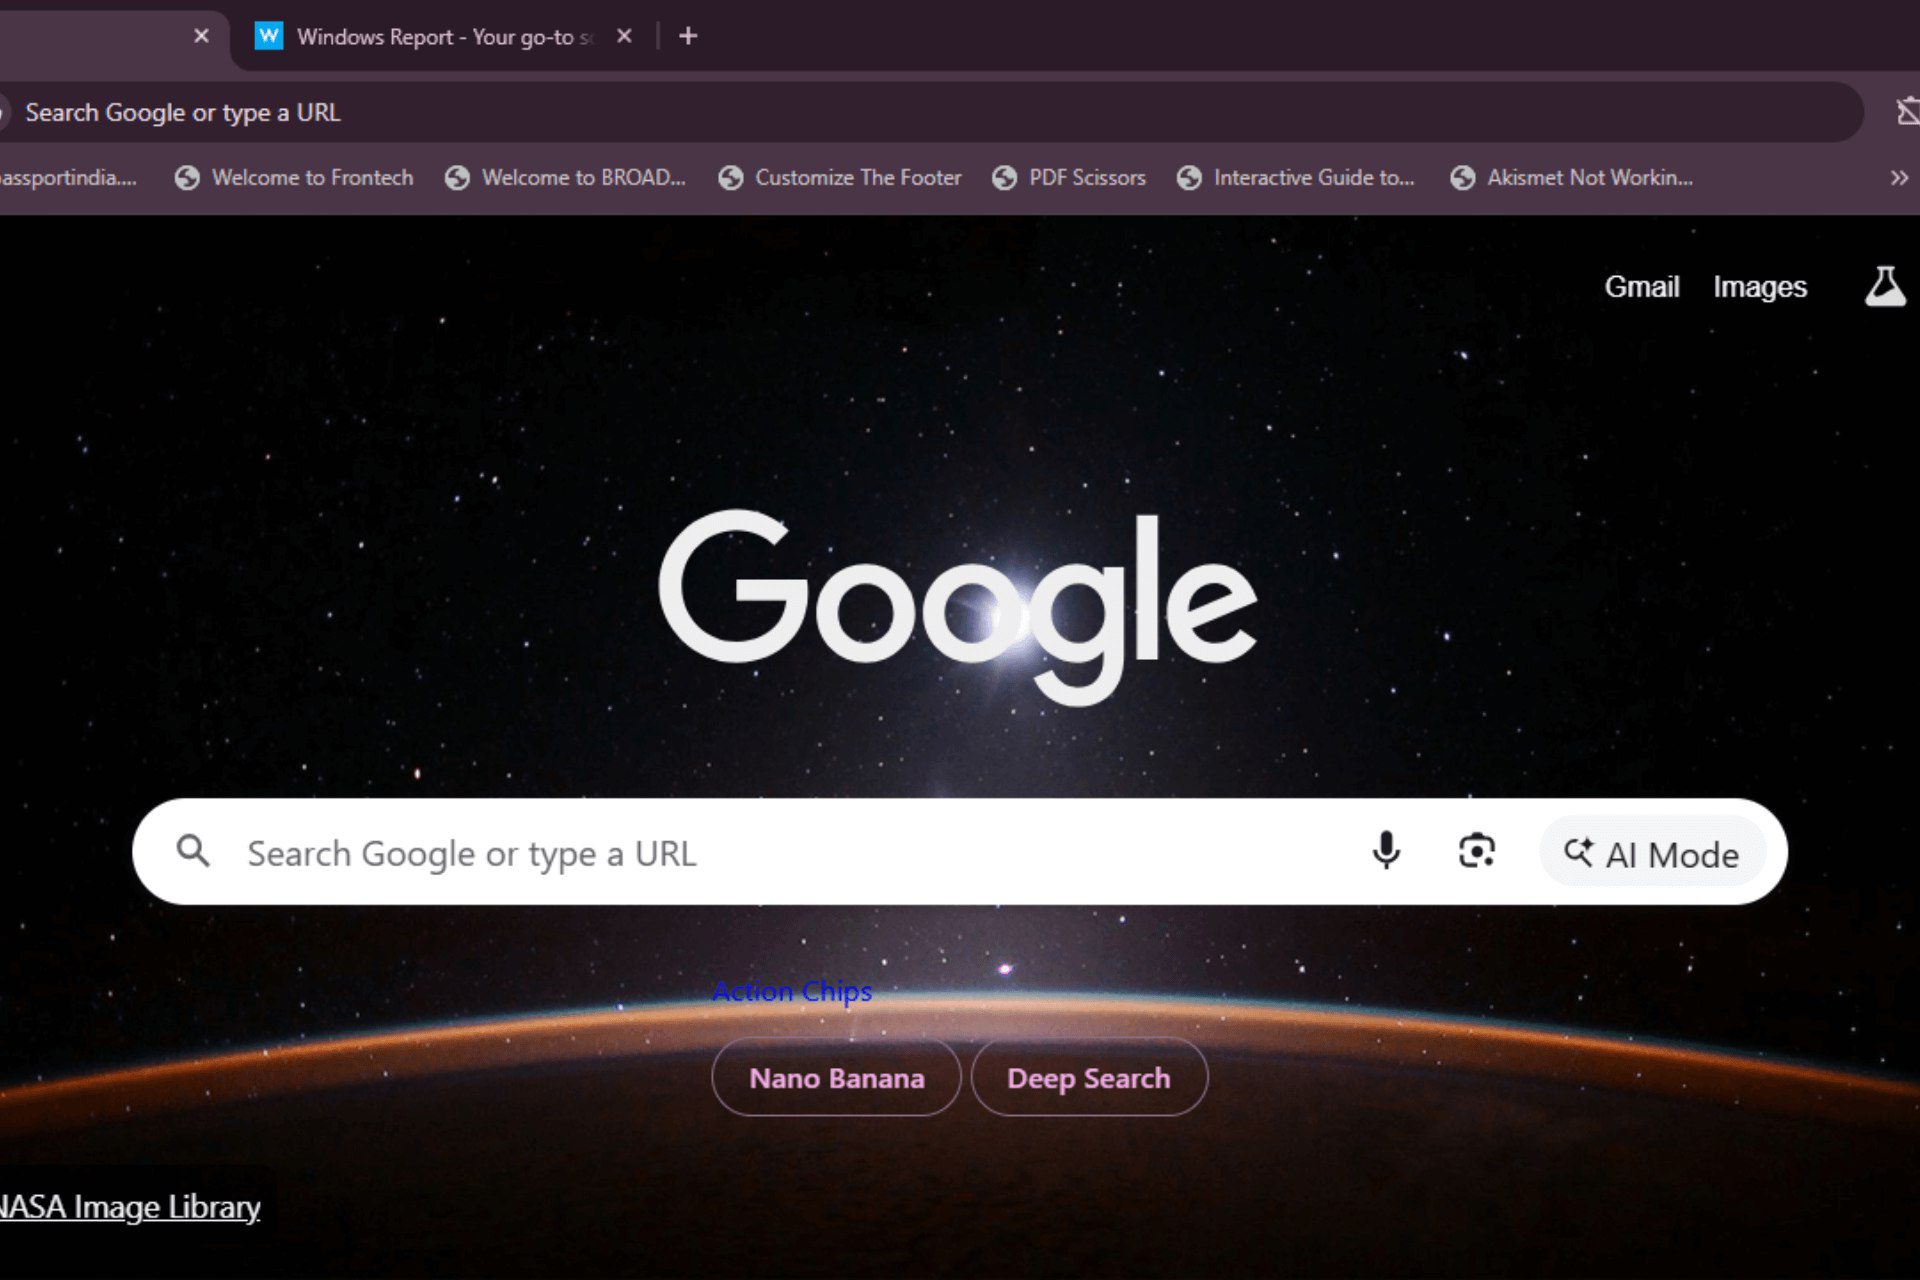The height and width of the screenshot is (1280, 1920).
Task: Click the voice search microphone icon
Action: (x=1386, y=851)
